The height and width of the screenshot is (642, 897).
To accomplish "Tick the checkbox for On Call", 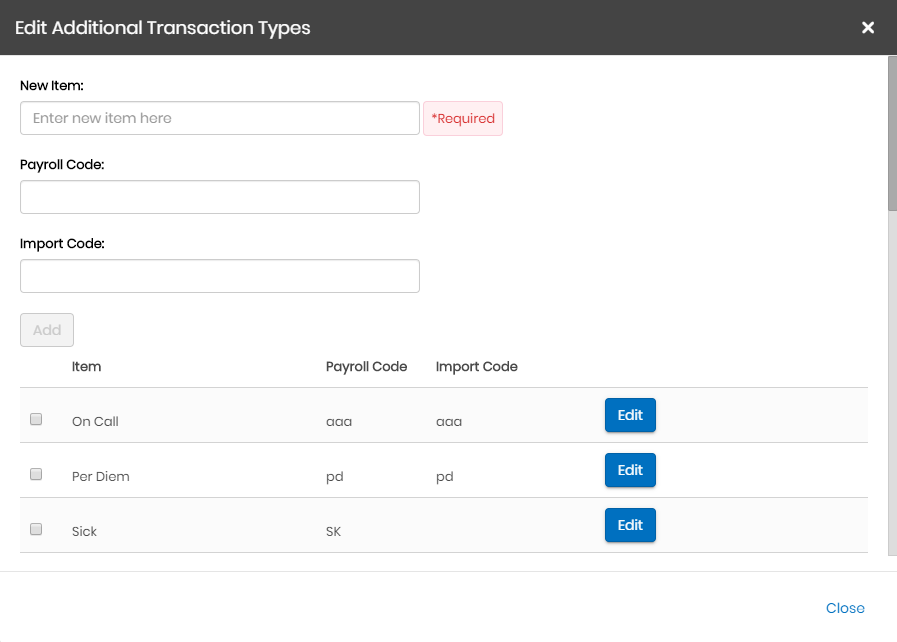I will (x=36, y=420).
